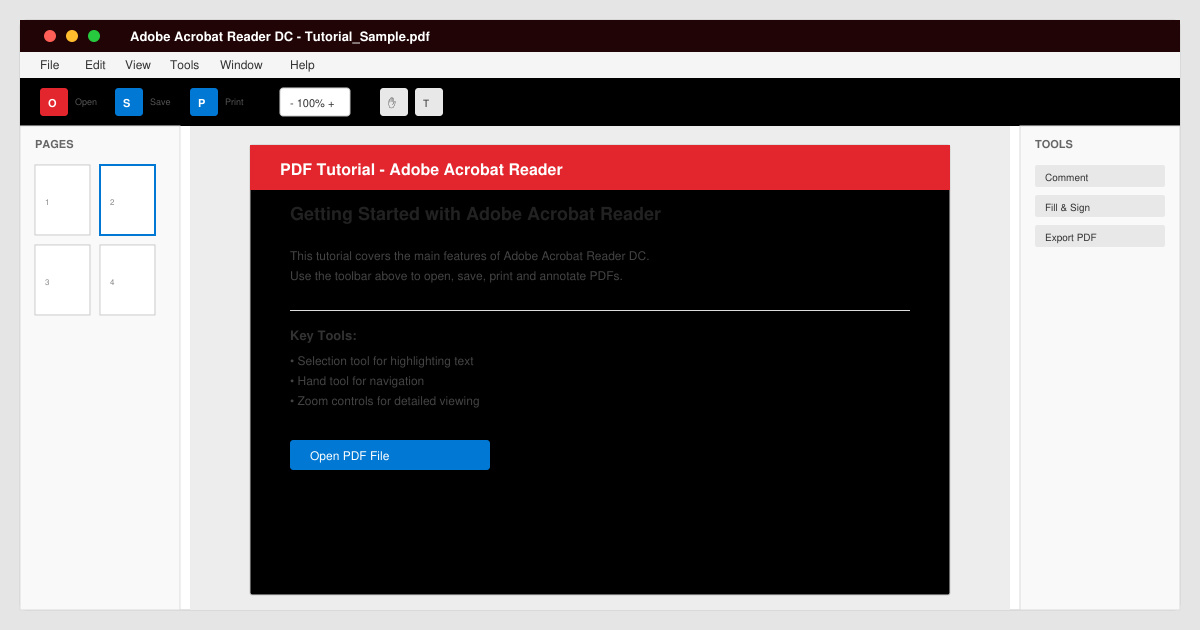Viewport: 1200px width, 630px height.
Task: Select page 1 thumbnail
Action: 62,200
